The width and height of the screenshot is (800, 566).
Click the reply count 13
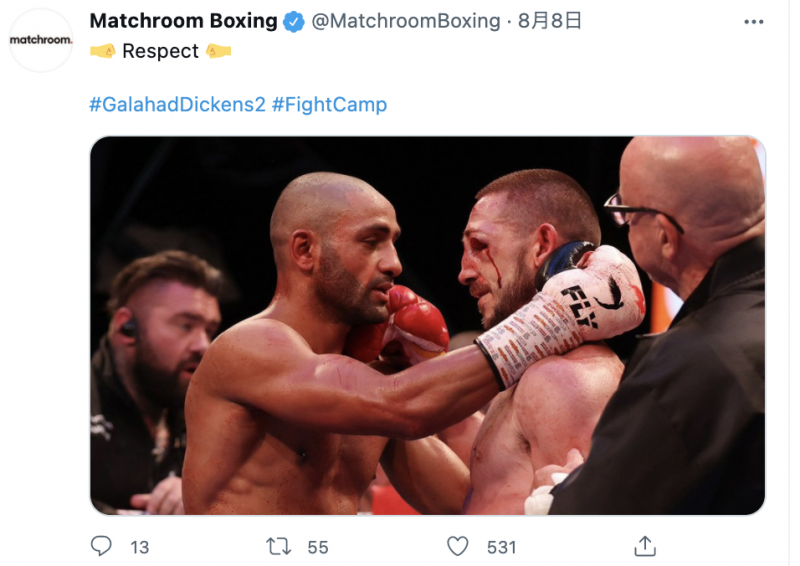pos(139,547)
